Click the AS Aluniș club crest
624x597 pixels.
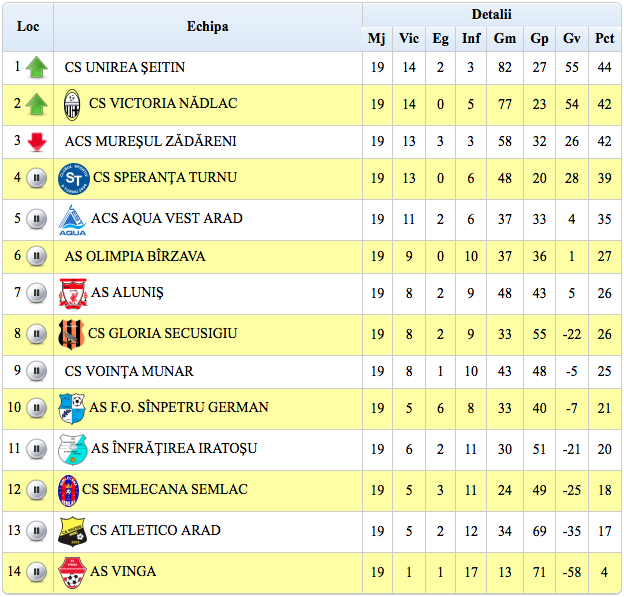(x=72, y=293)
